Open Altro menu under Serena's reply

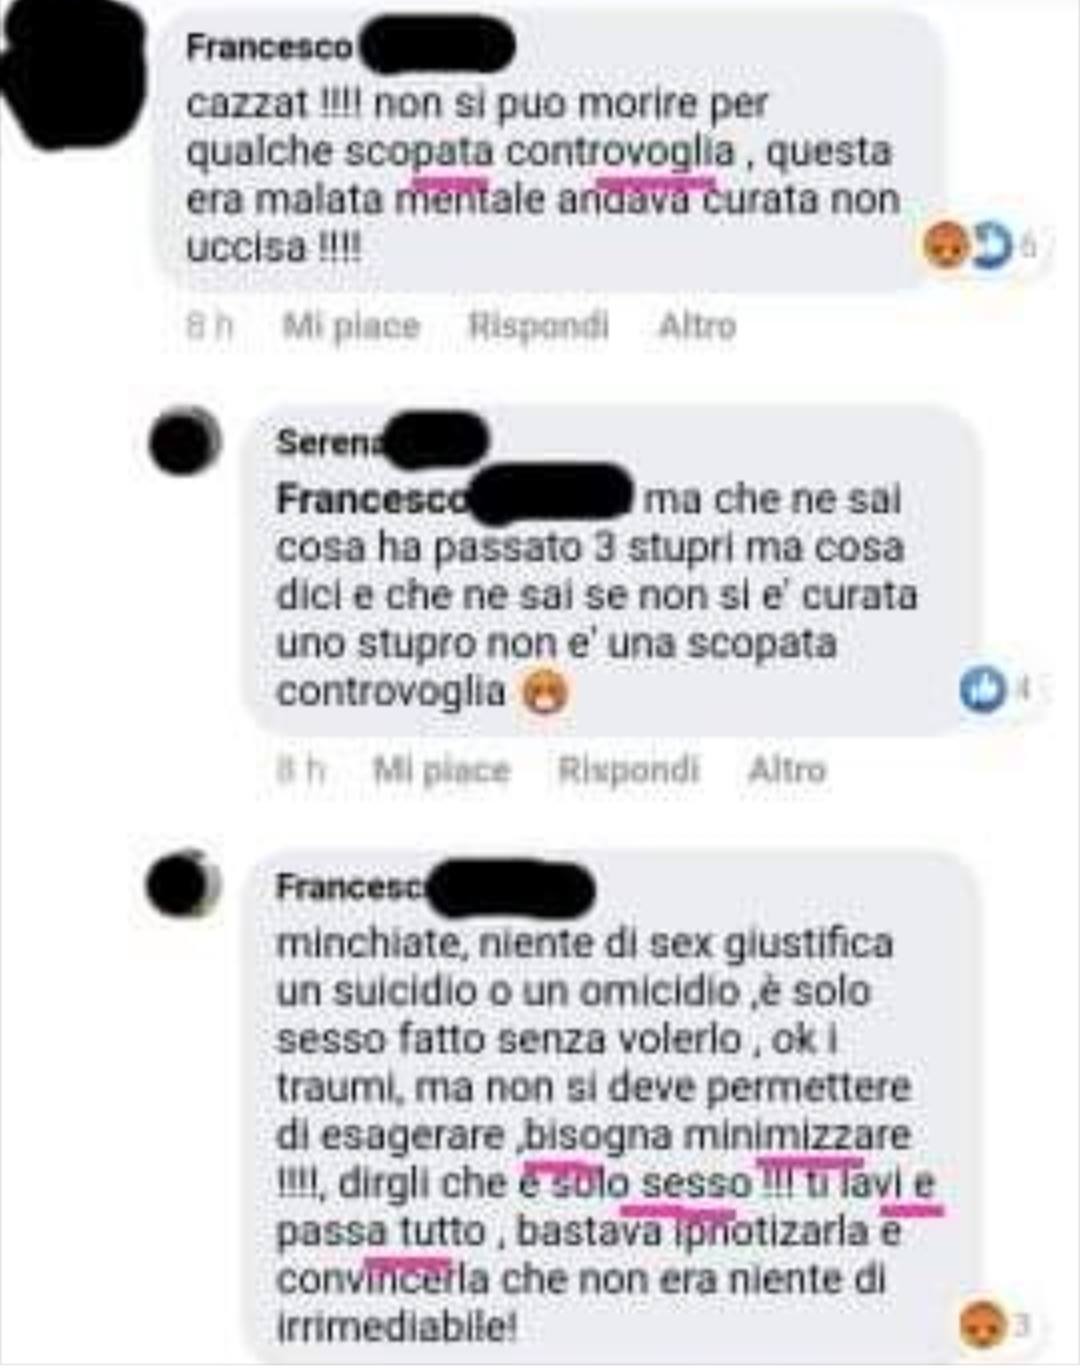pyautogui.click(x=788, y=770)
